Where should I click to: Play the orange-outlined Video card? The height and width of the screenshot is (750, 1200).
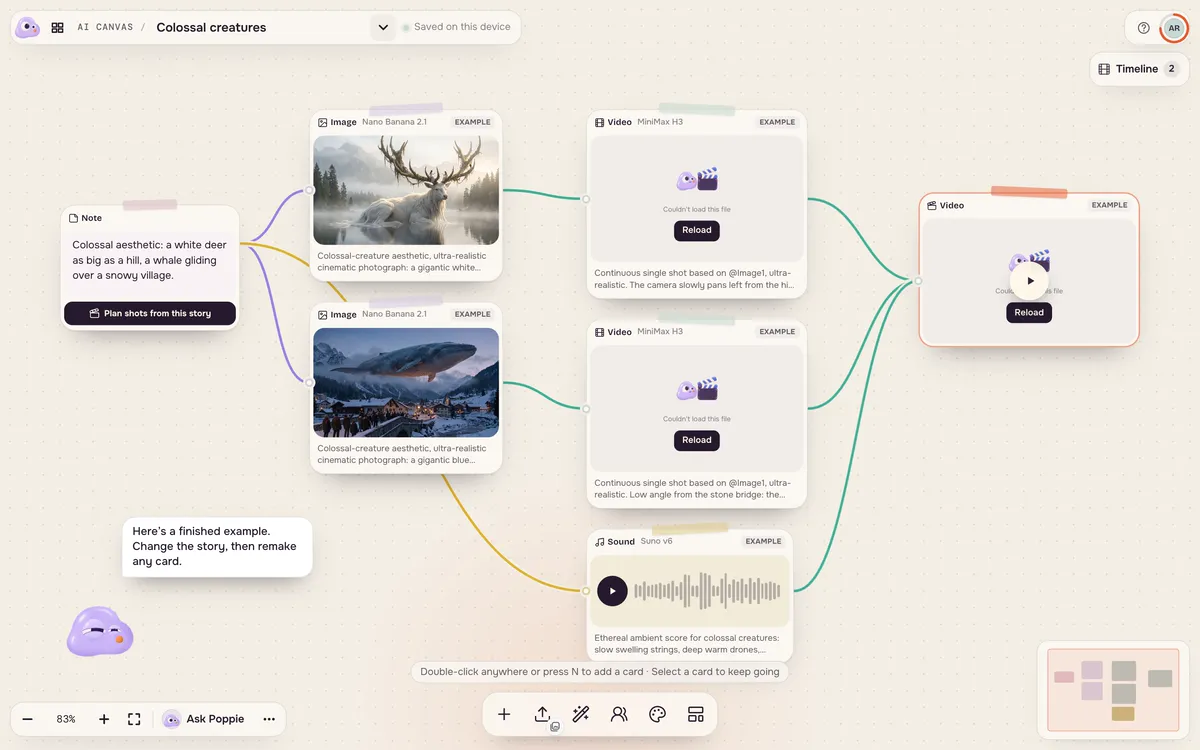point(1030,281)
